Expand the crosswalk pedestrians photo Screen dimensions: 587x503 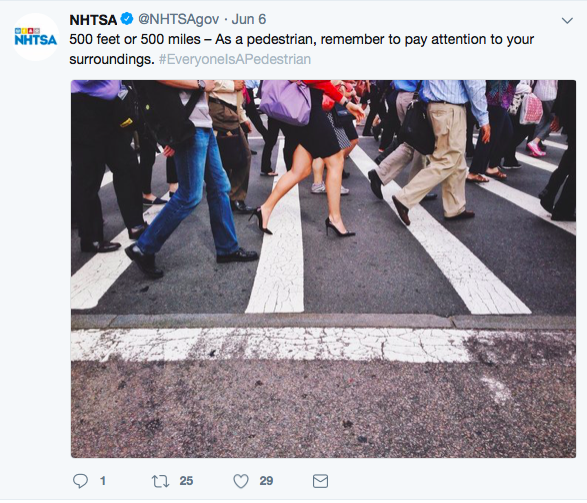[323, 269]
